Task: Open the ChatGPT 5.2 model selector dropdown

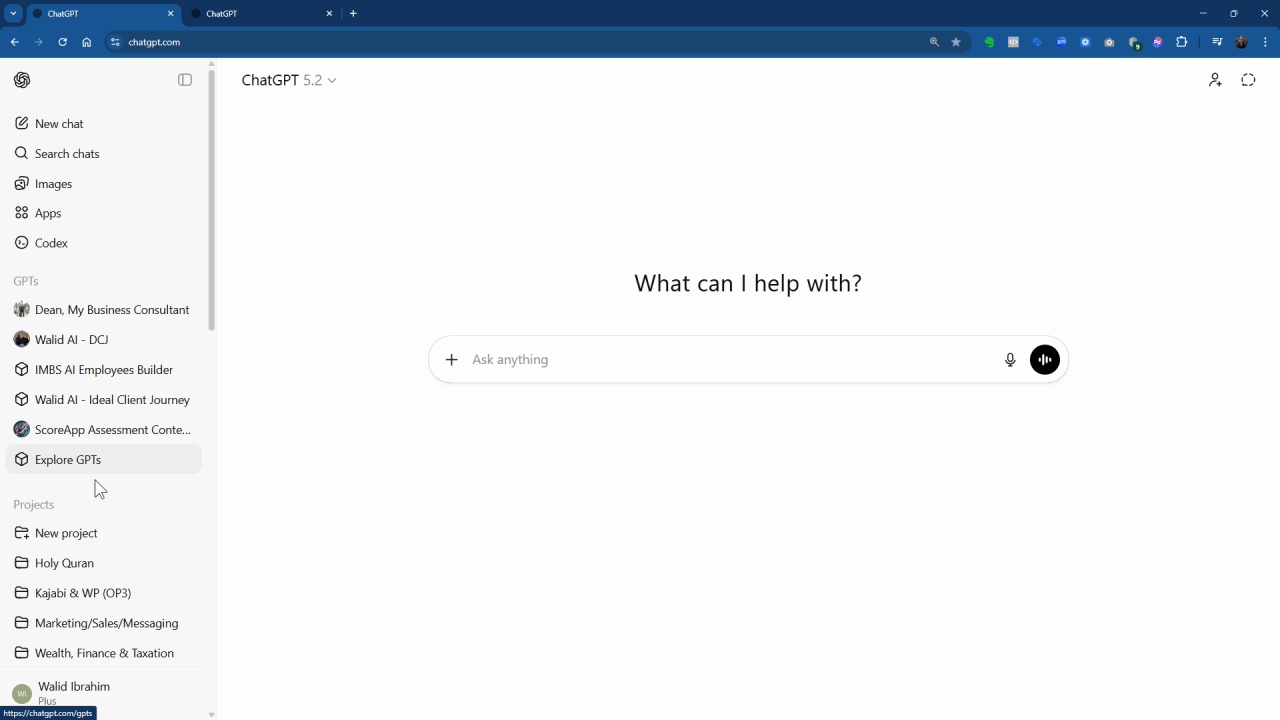Action: click(x=289, y=80)
